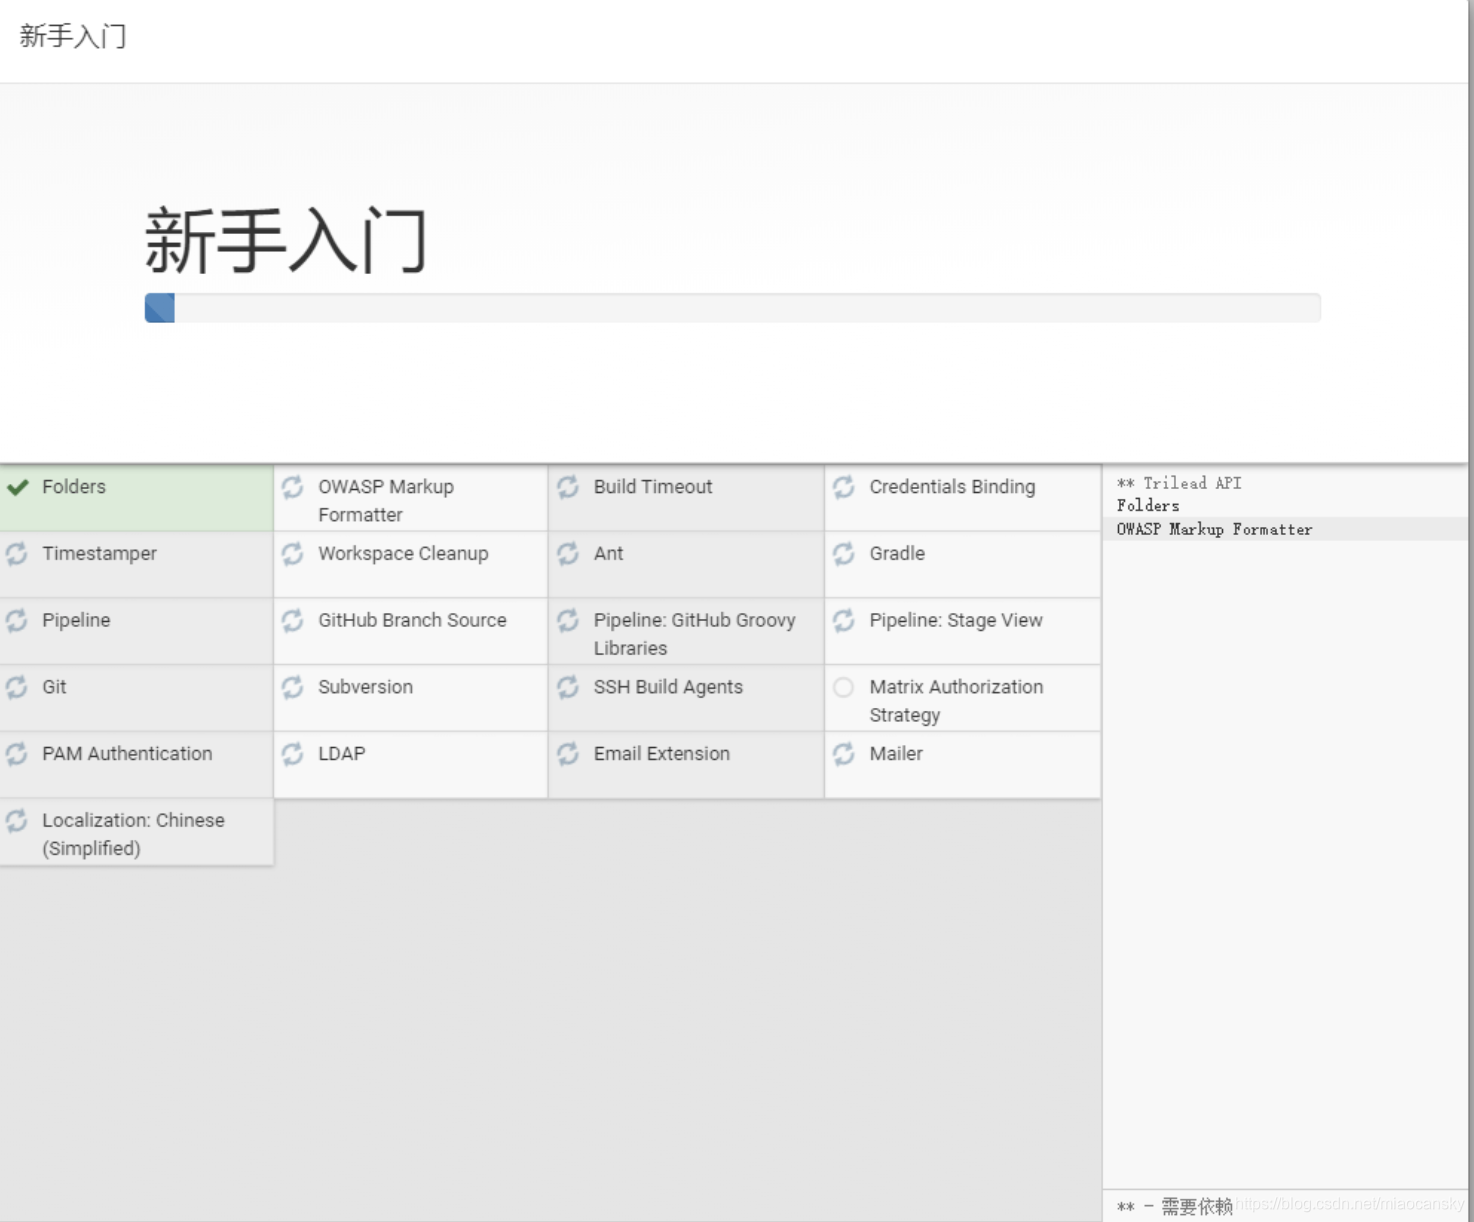Click the spinner icon next to SSH Build Agents
1474x1222 pixels.
568,687
